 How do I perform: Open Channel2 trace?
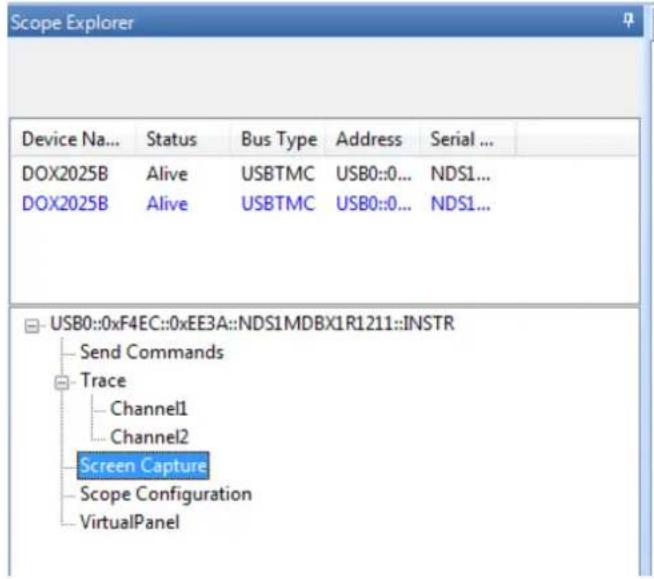point(149,437)
